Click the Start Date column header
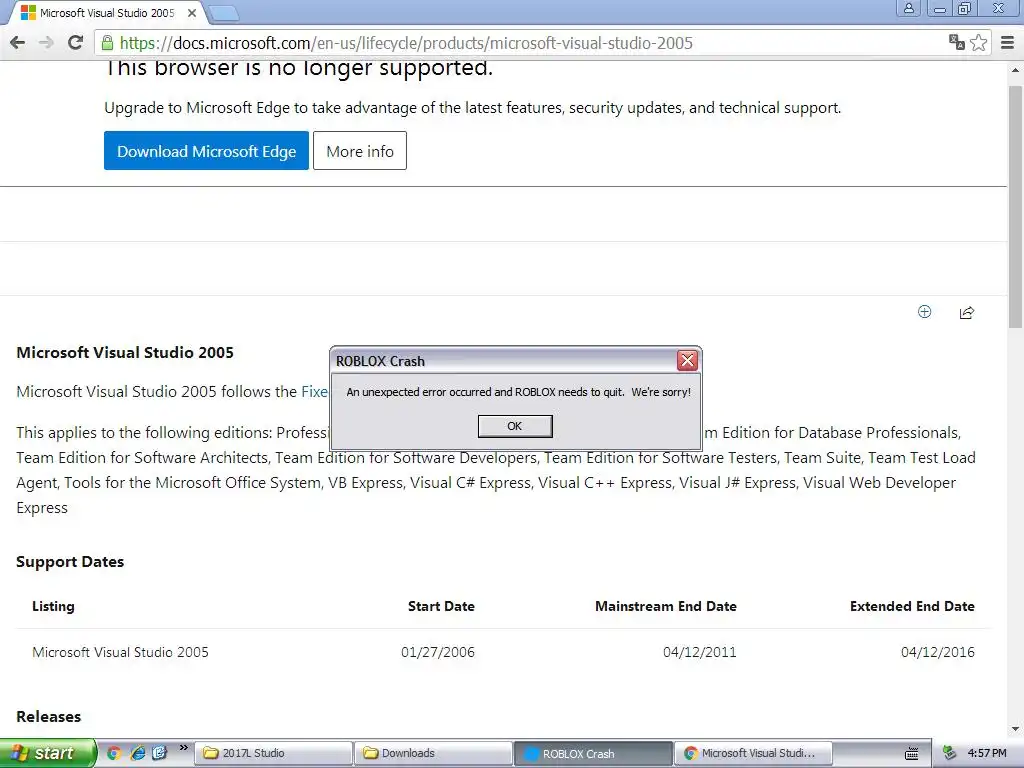 [441, 606]
